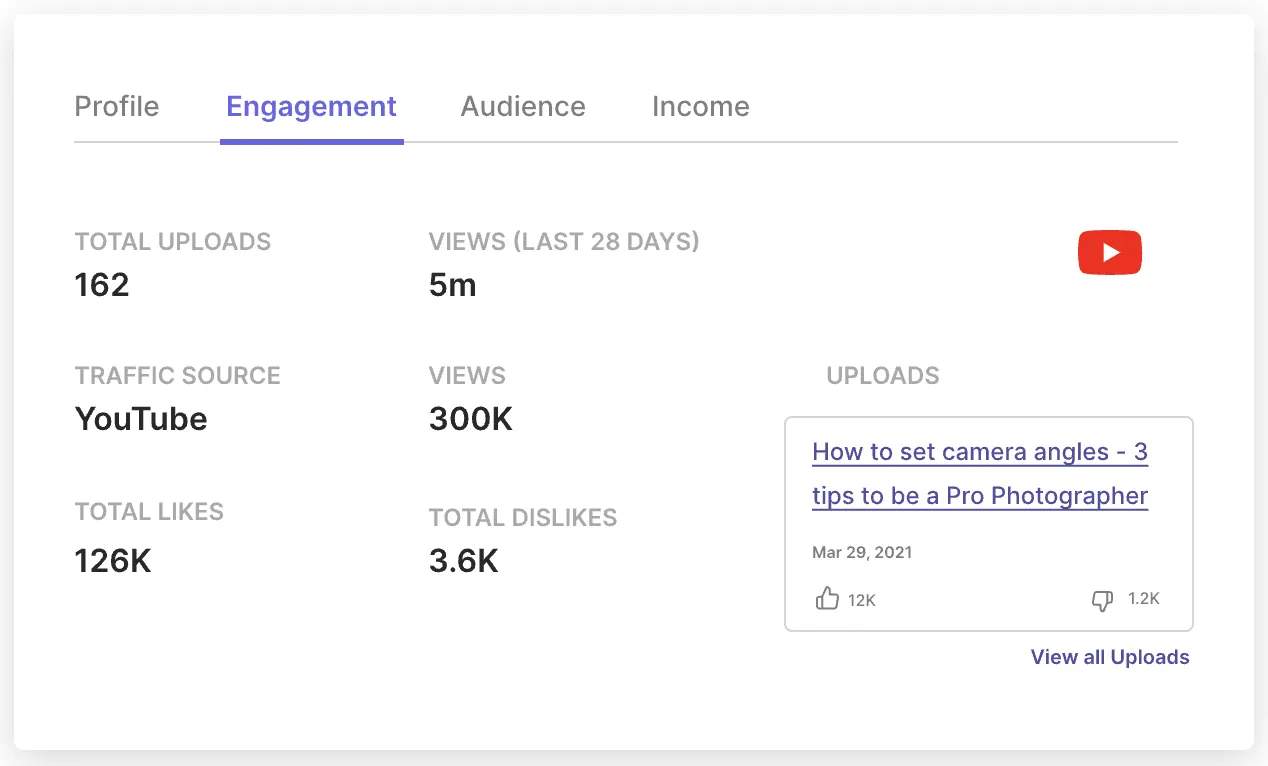Click the YouTube traffic source value
This screenshot has width=1268, height=766.
click(x=141, y=419)
